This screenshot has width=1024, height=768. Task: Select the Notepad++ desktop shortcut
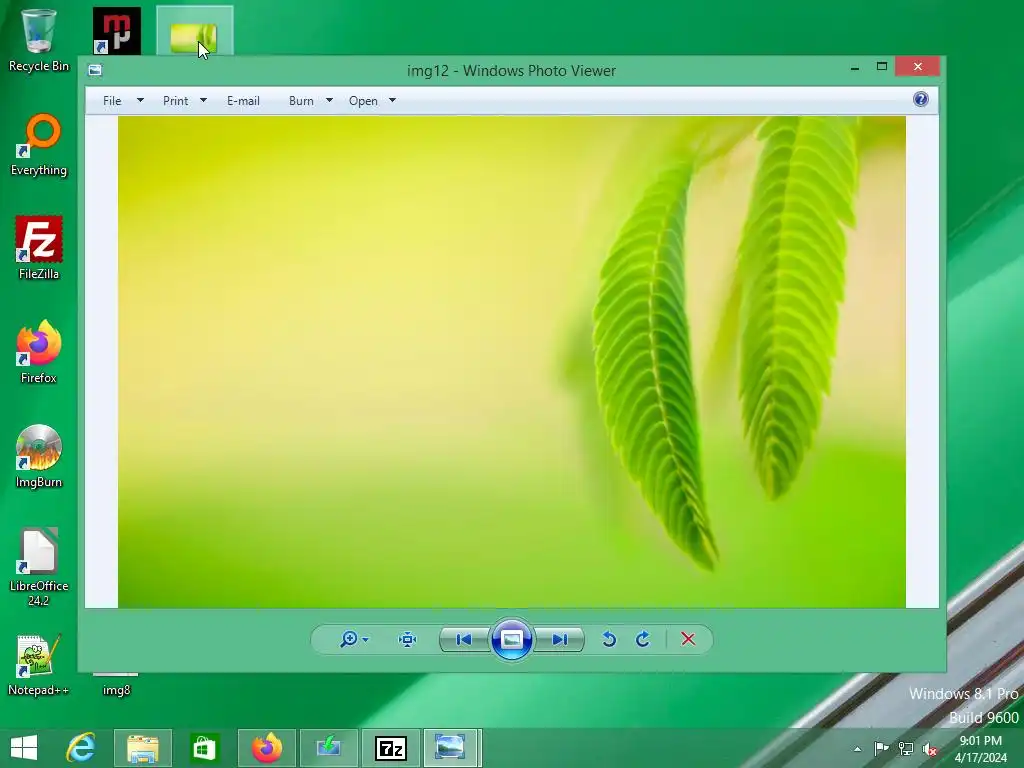39,665
